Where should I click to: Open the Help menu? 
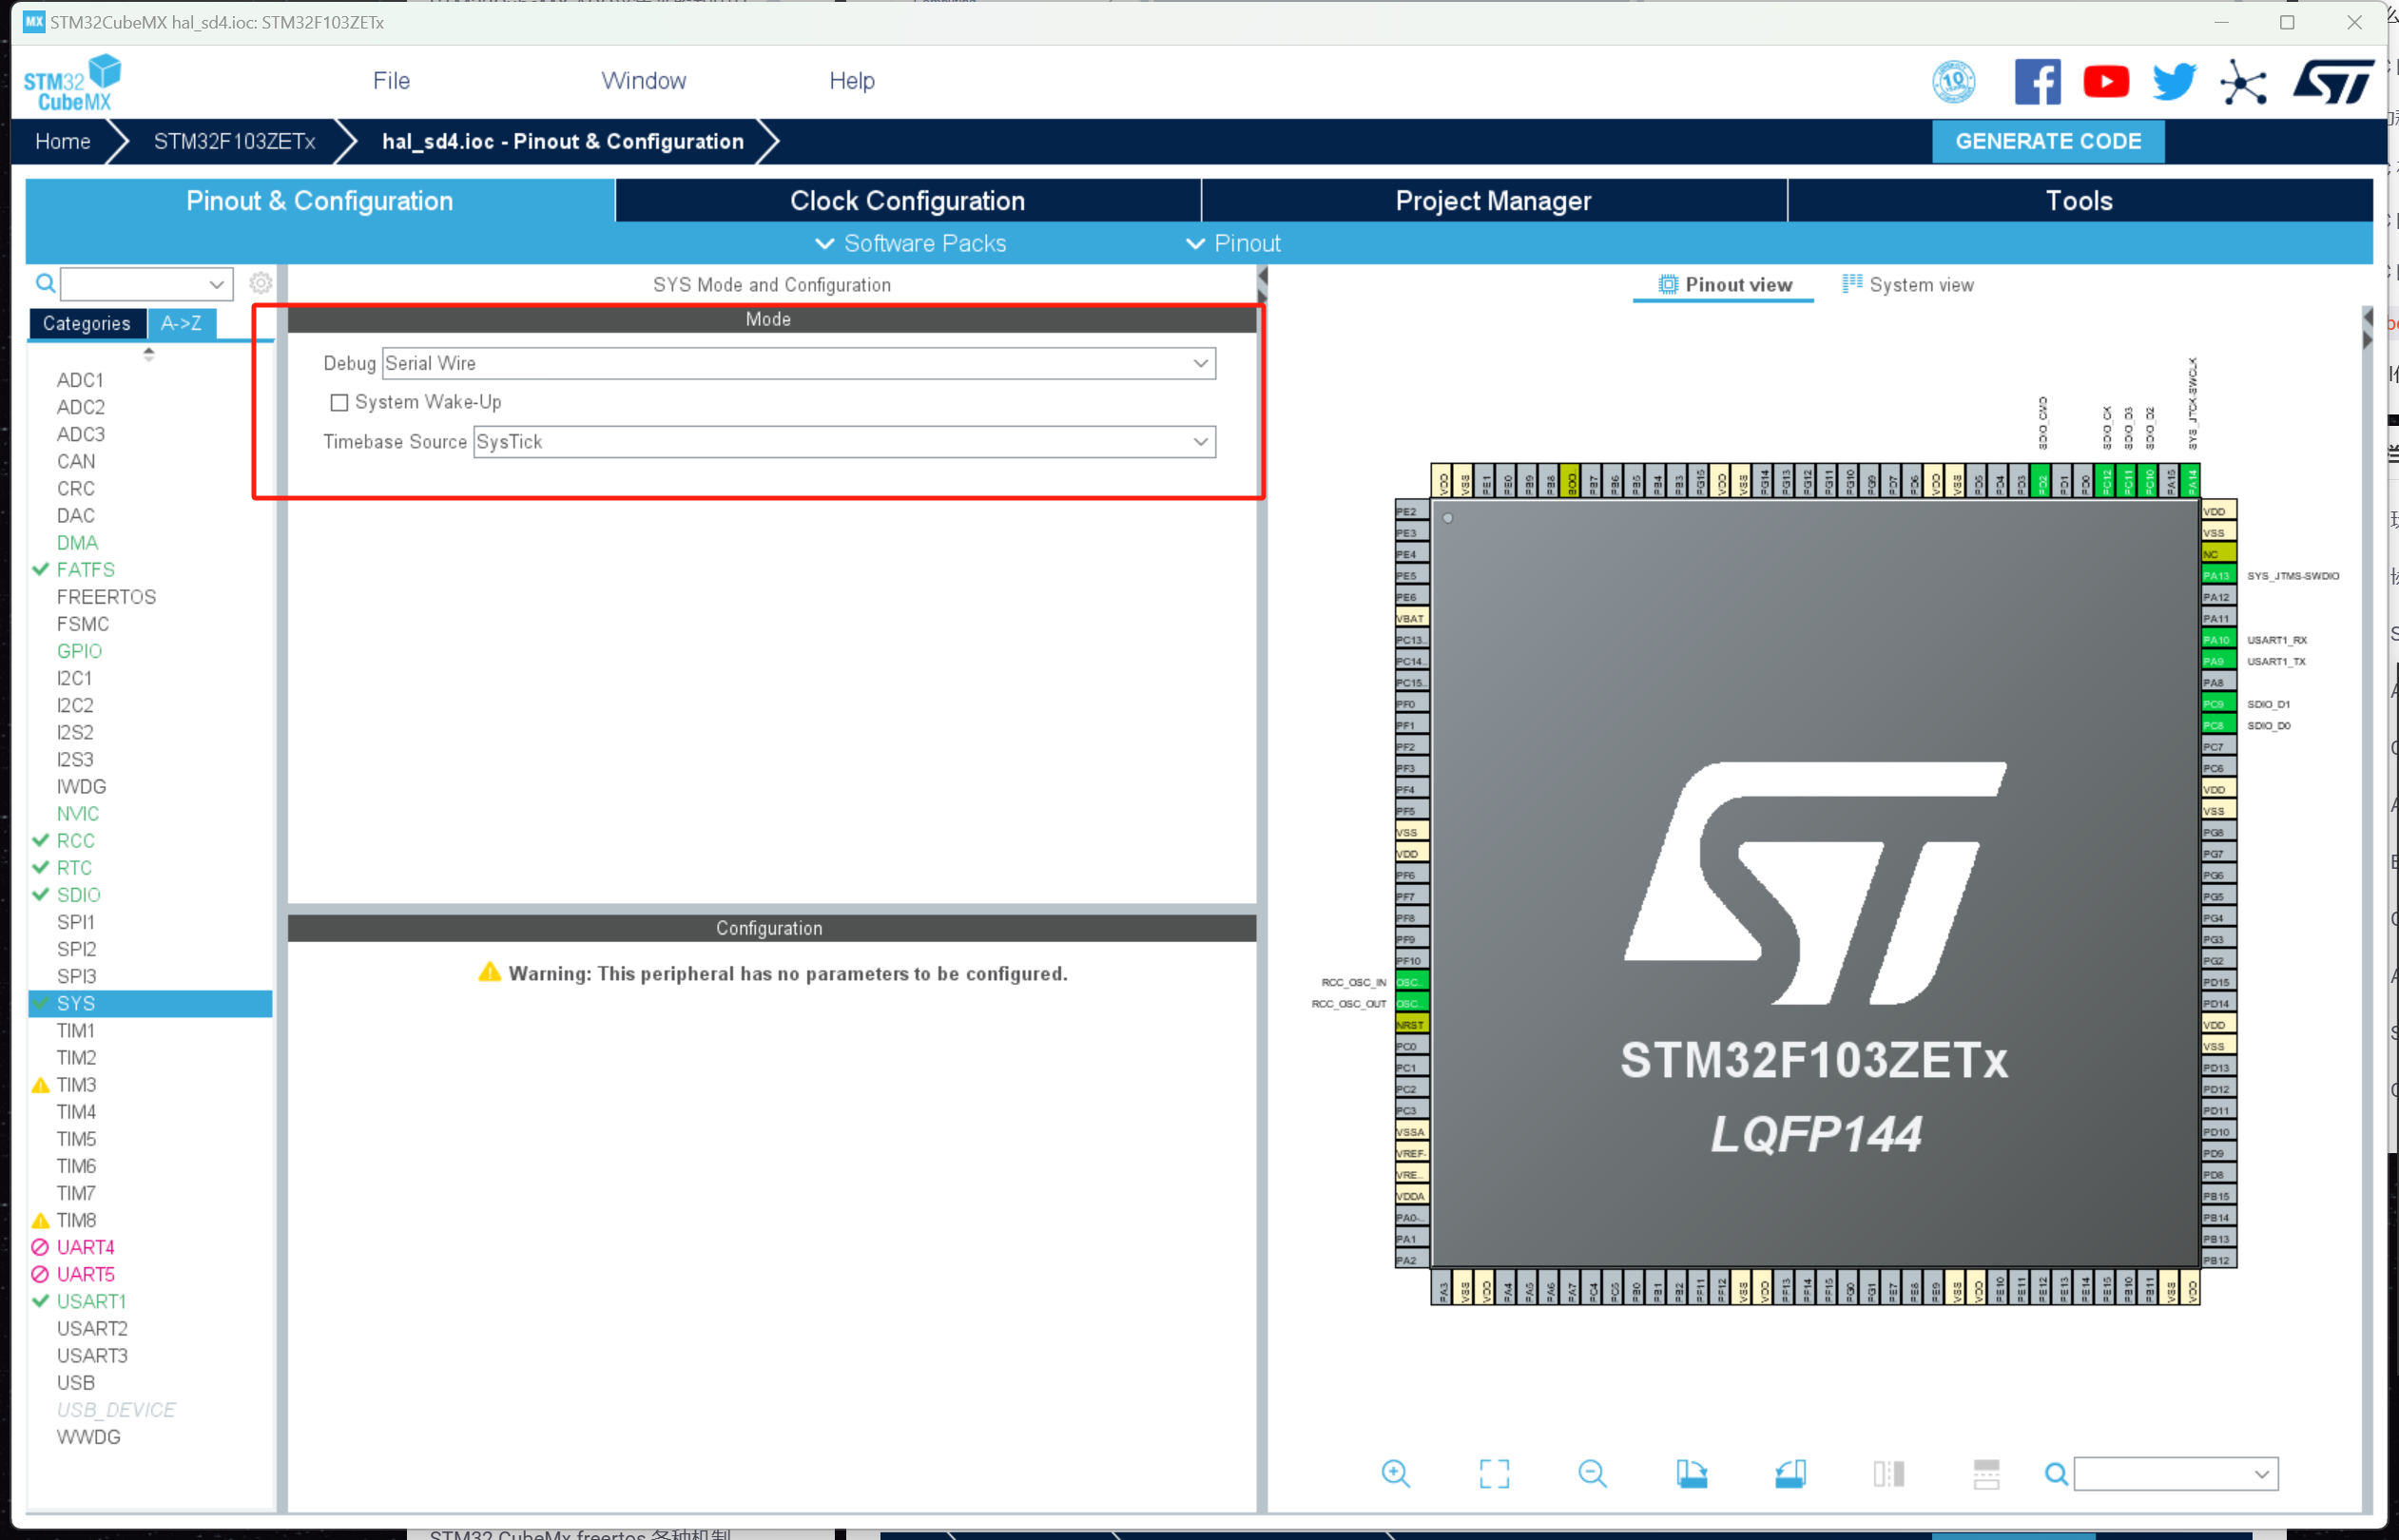[851, 81]
